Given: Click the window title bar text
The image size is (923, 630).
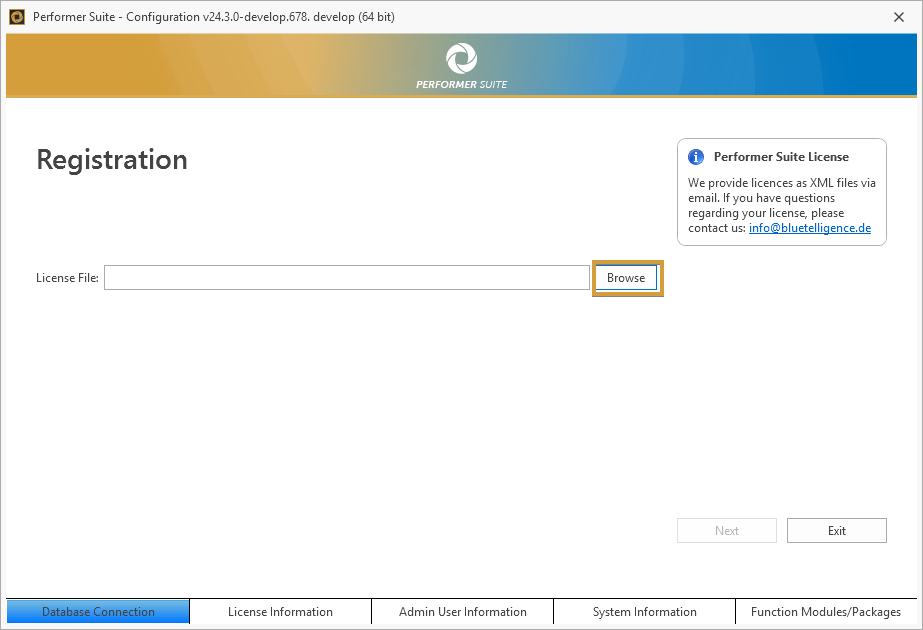Looking at the screenshot, I should click(x=213, y=17).
